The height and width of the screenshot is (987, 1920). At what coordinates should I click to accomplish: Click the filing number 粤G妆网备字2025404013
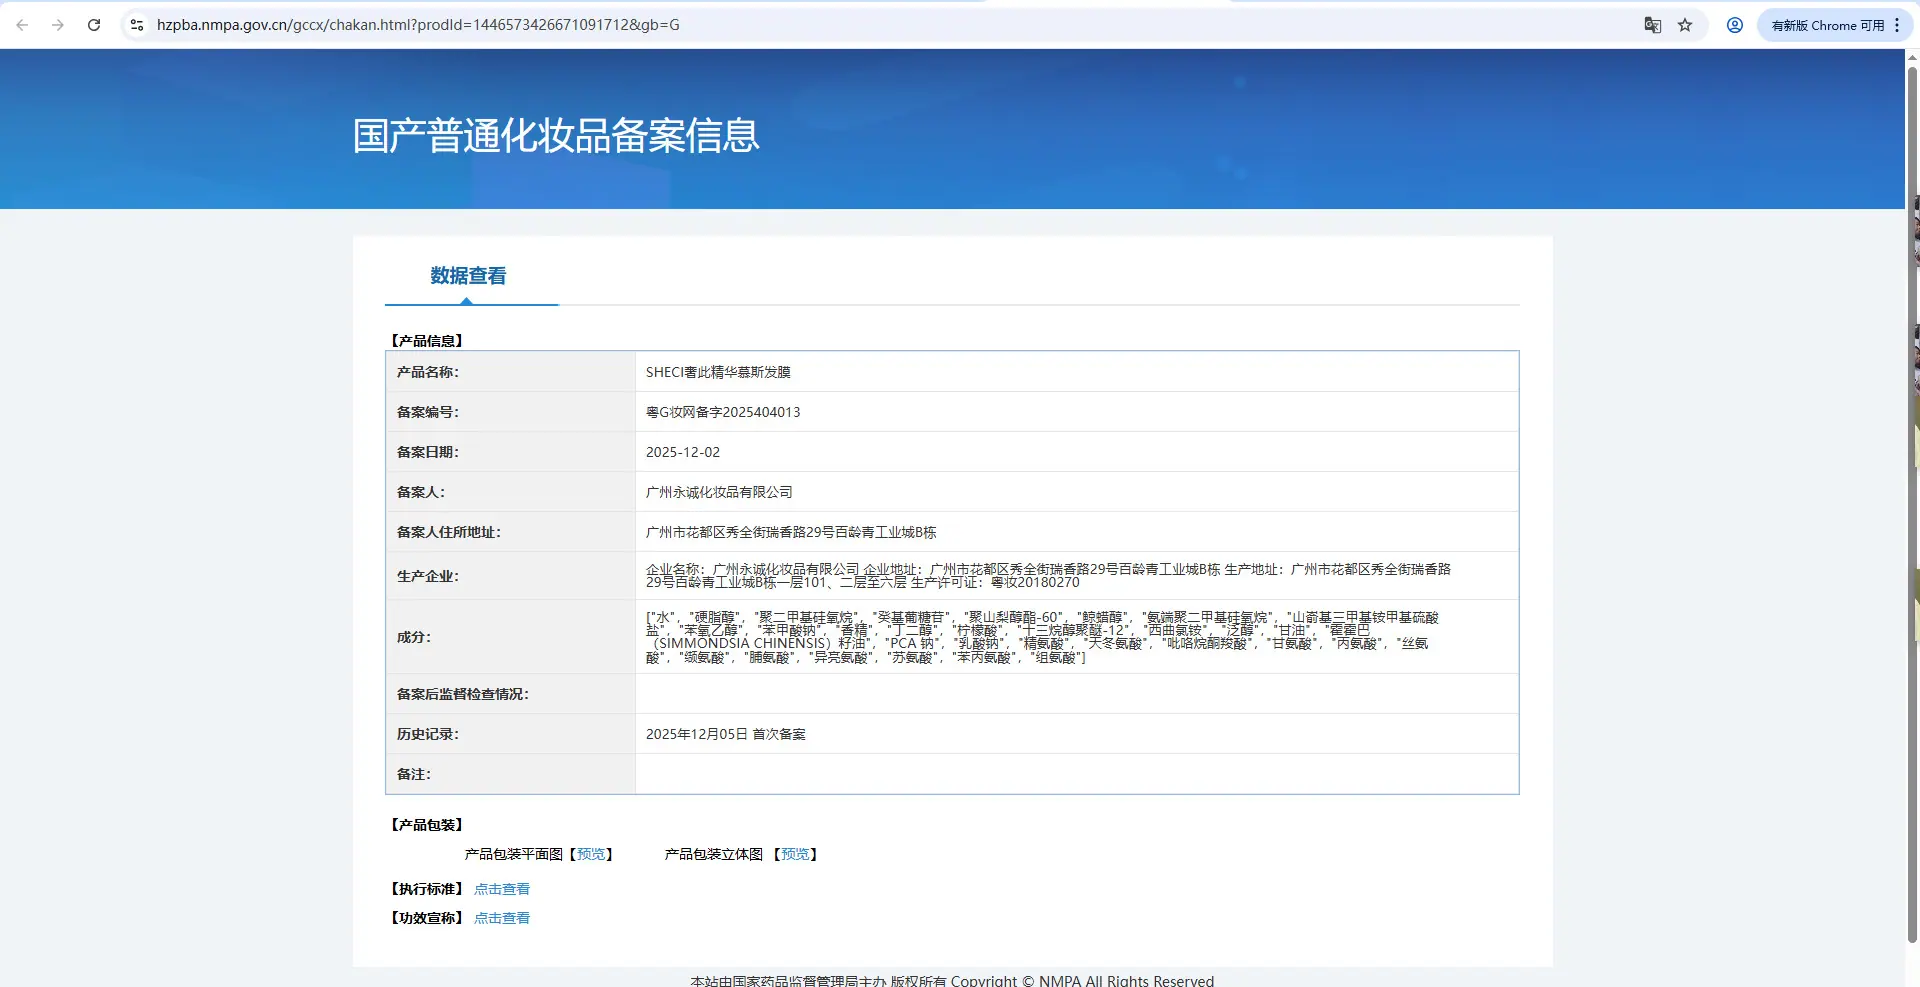coord(723,412)
